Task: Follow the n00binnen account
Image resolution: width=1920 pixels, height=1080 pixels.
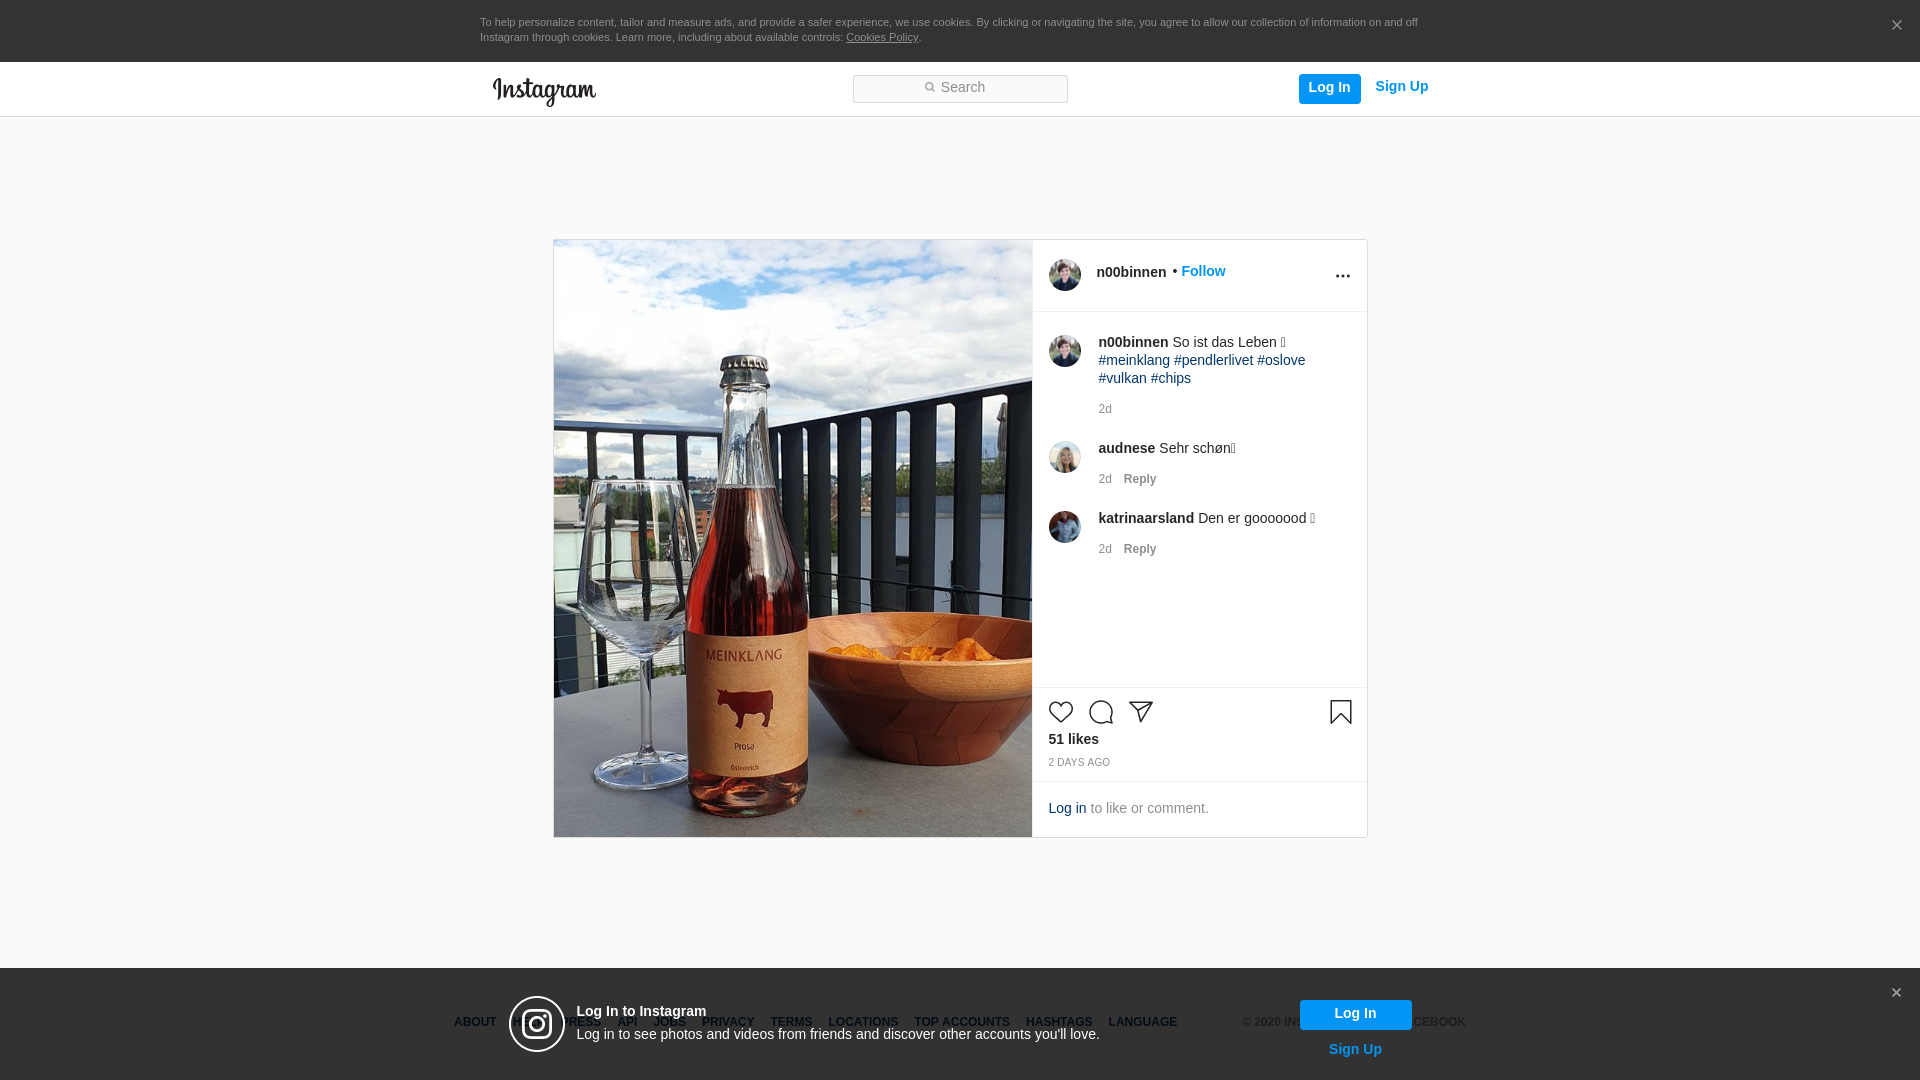Action: (x=1203, y=271)
